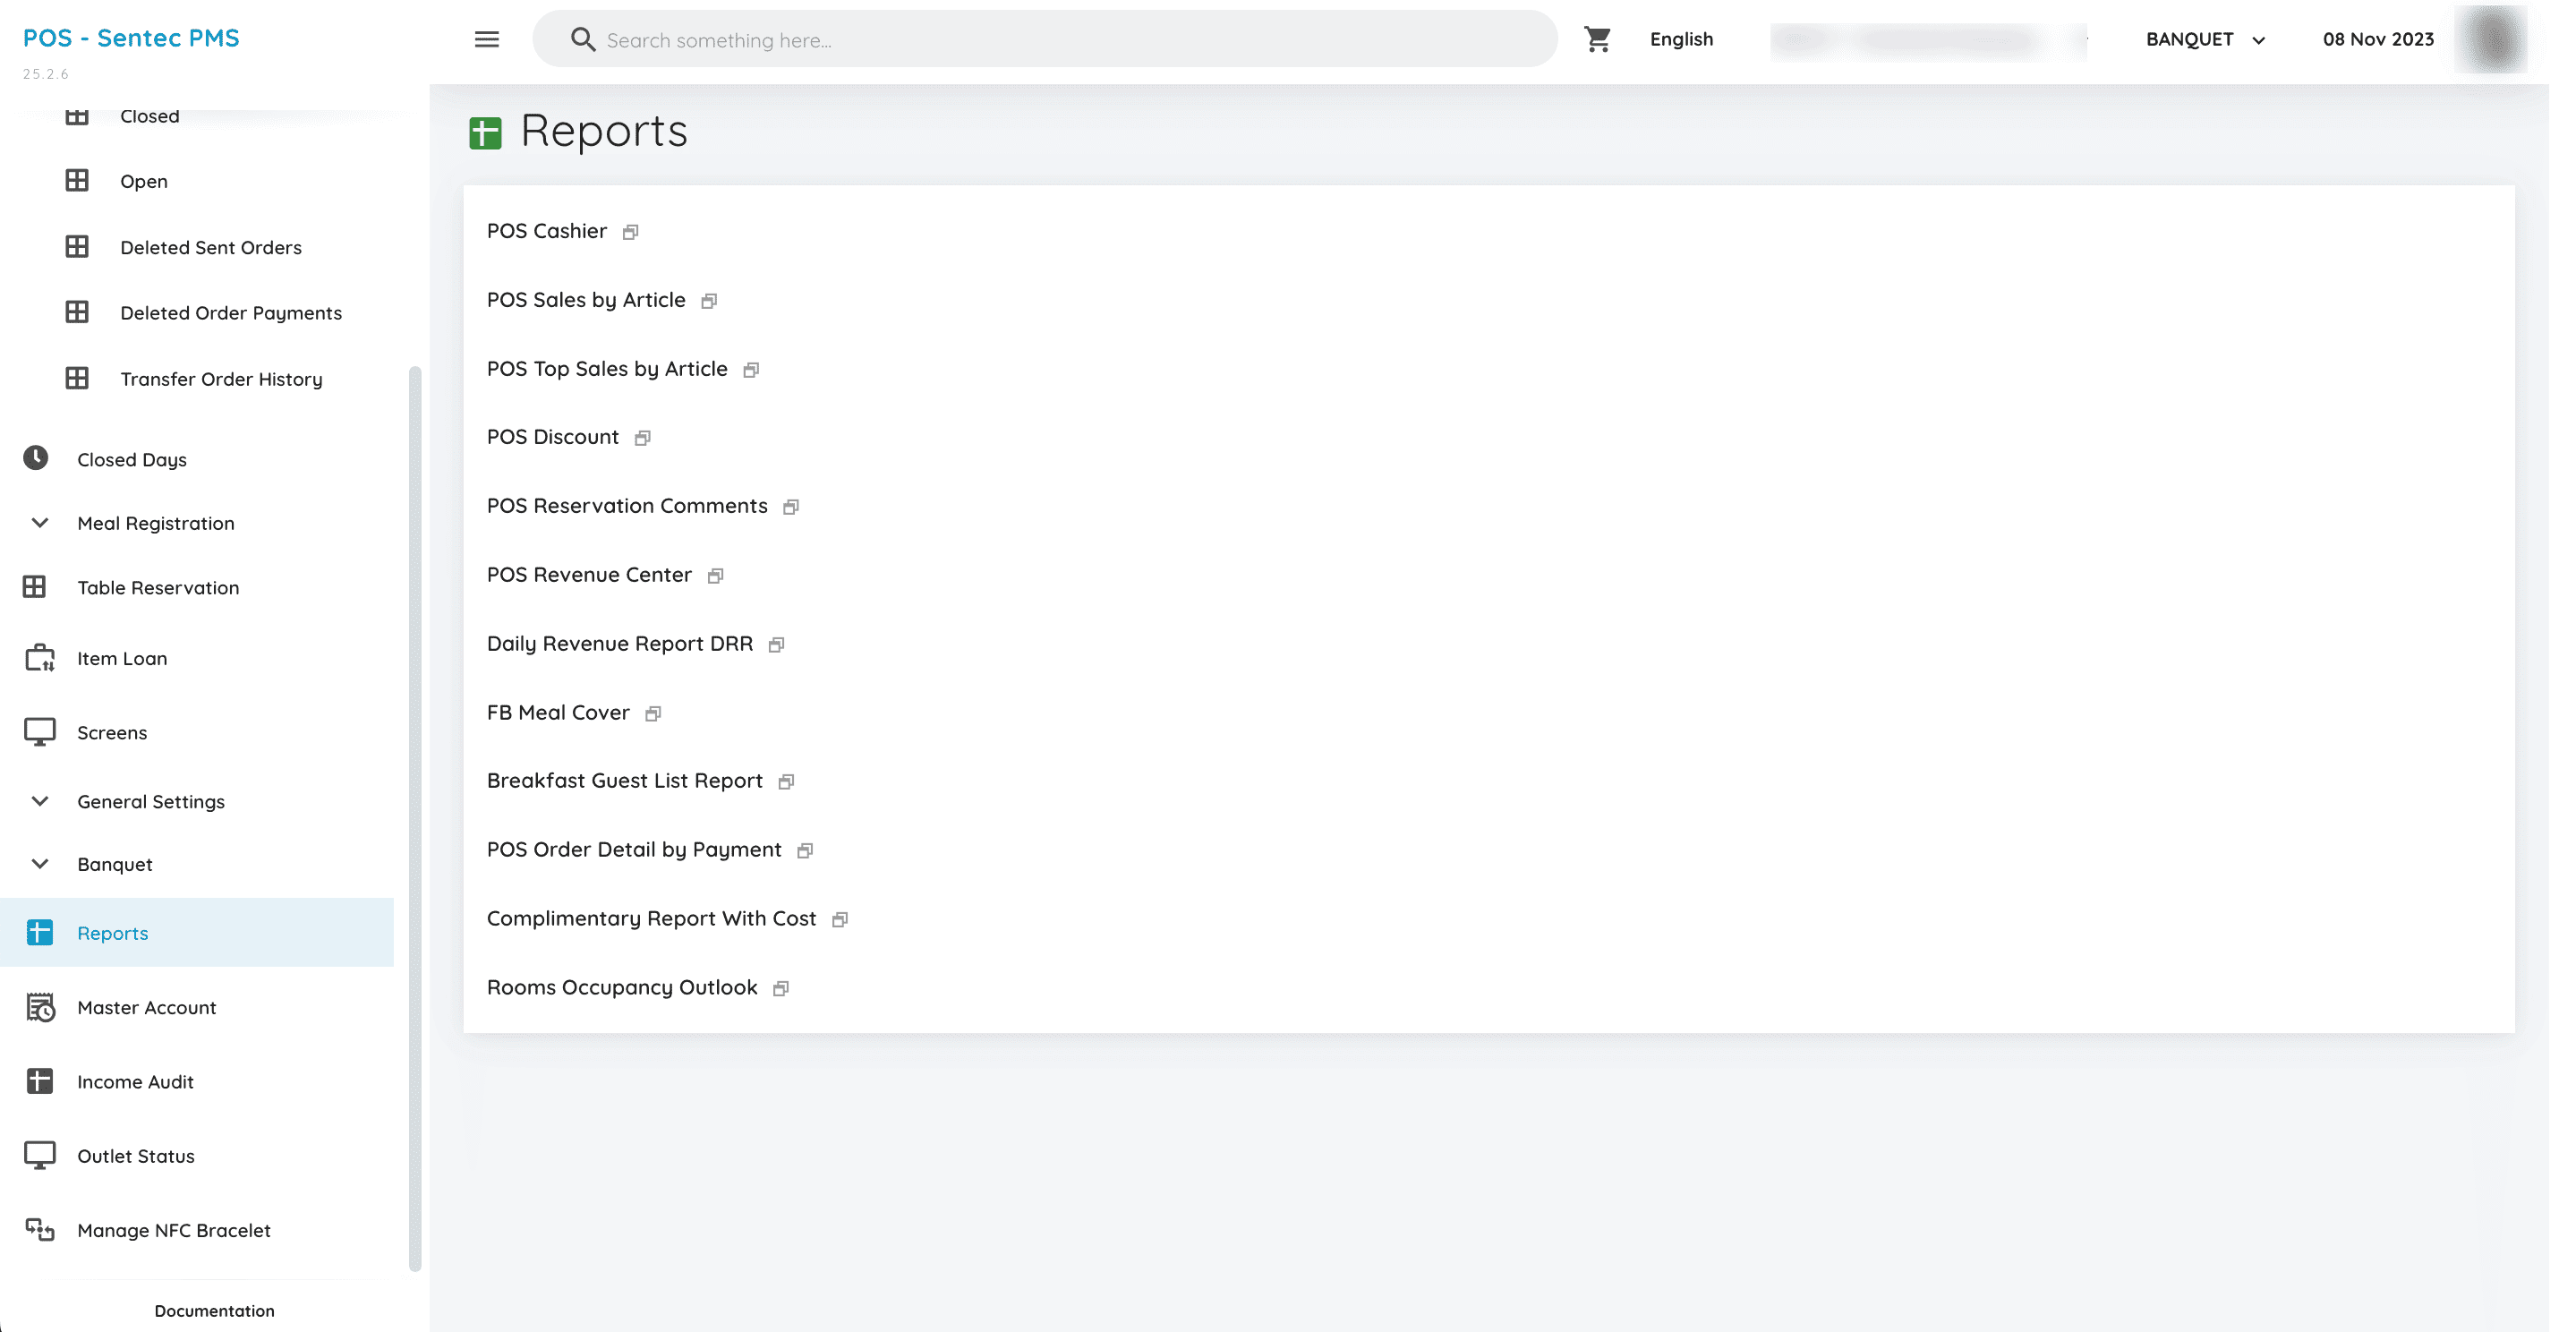Click the Closed Days clock icon

point(36,458)
